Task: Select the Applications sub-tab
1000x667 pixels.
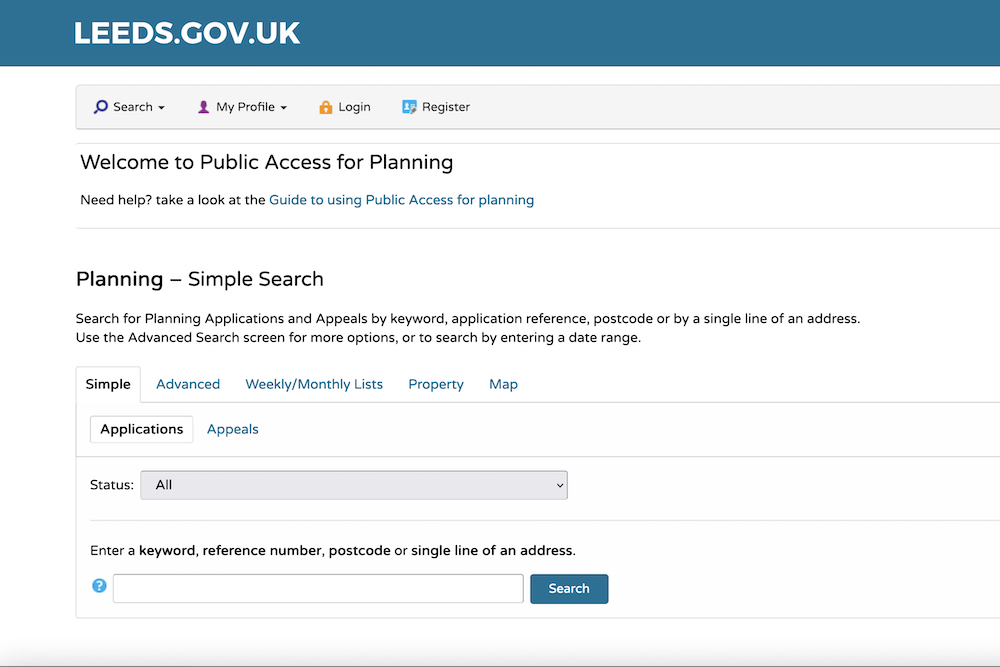Action: 142,429
